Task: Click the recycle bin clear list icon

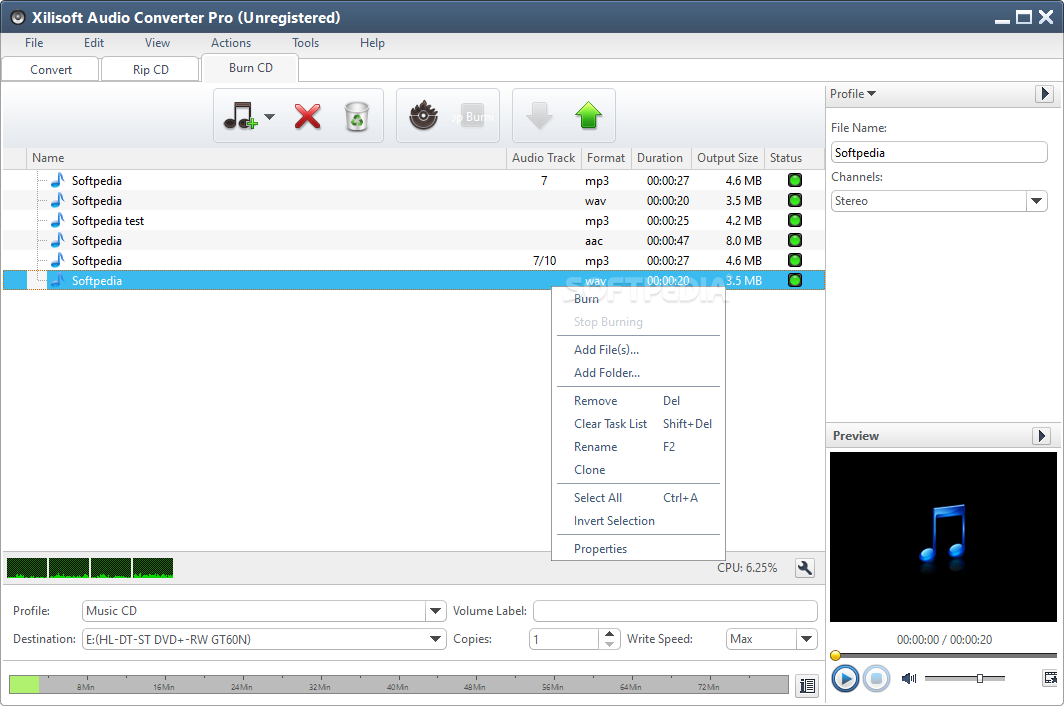Action: (x=357, y=116)
